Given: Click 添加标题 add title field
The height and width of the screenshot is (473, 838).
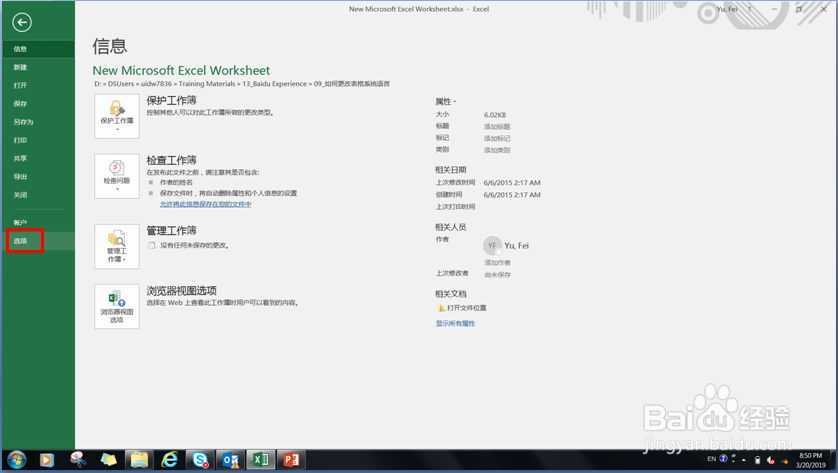Looking at the screenshot, I should (x=497, y=127).
